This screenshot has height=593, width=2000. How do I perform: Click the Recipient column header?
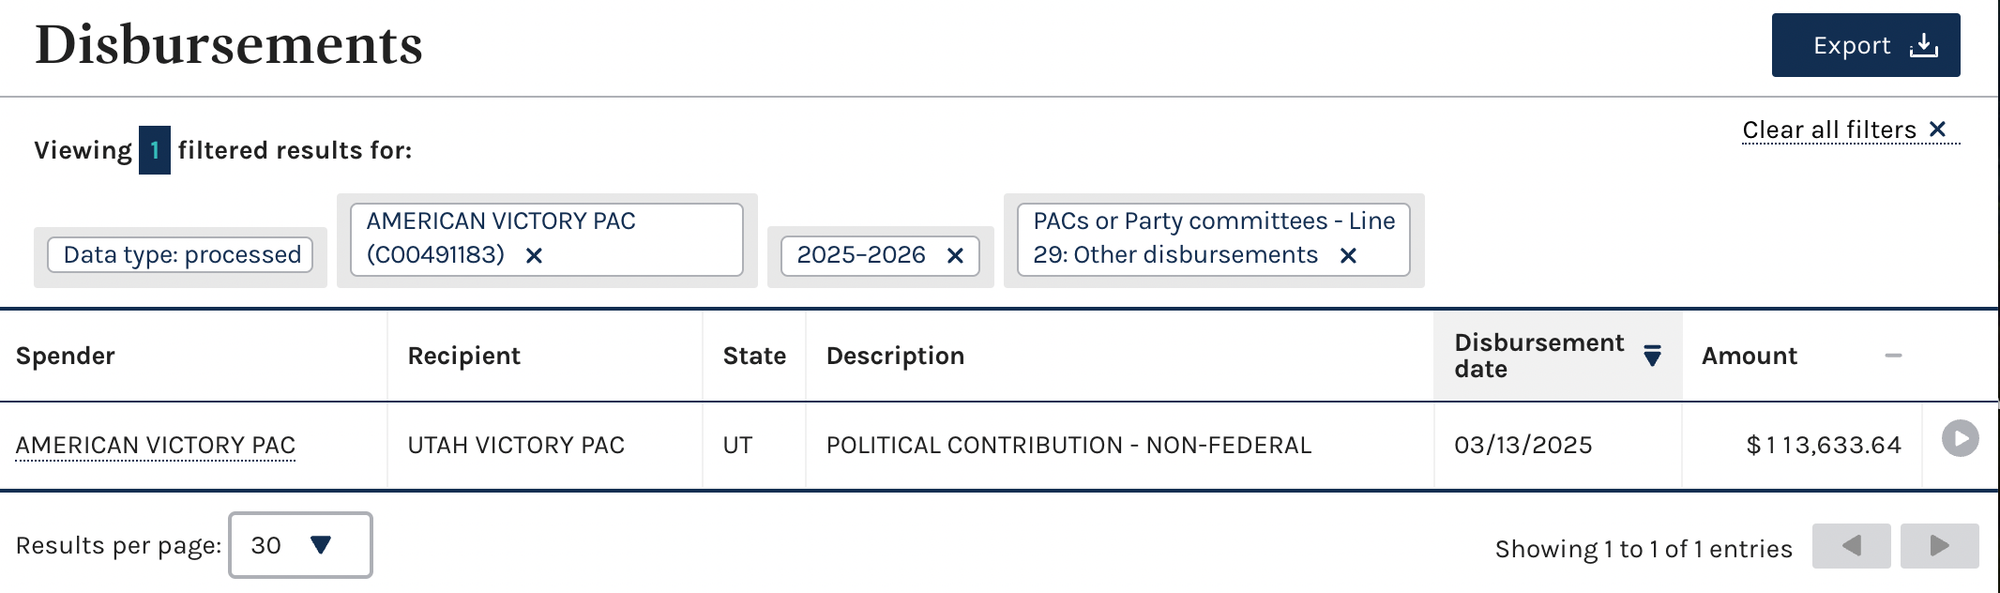[464, 356]
